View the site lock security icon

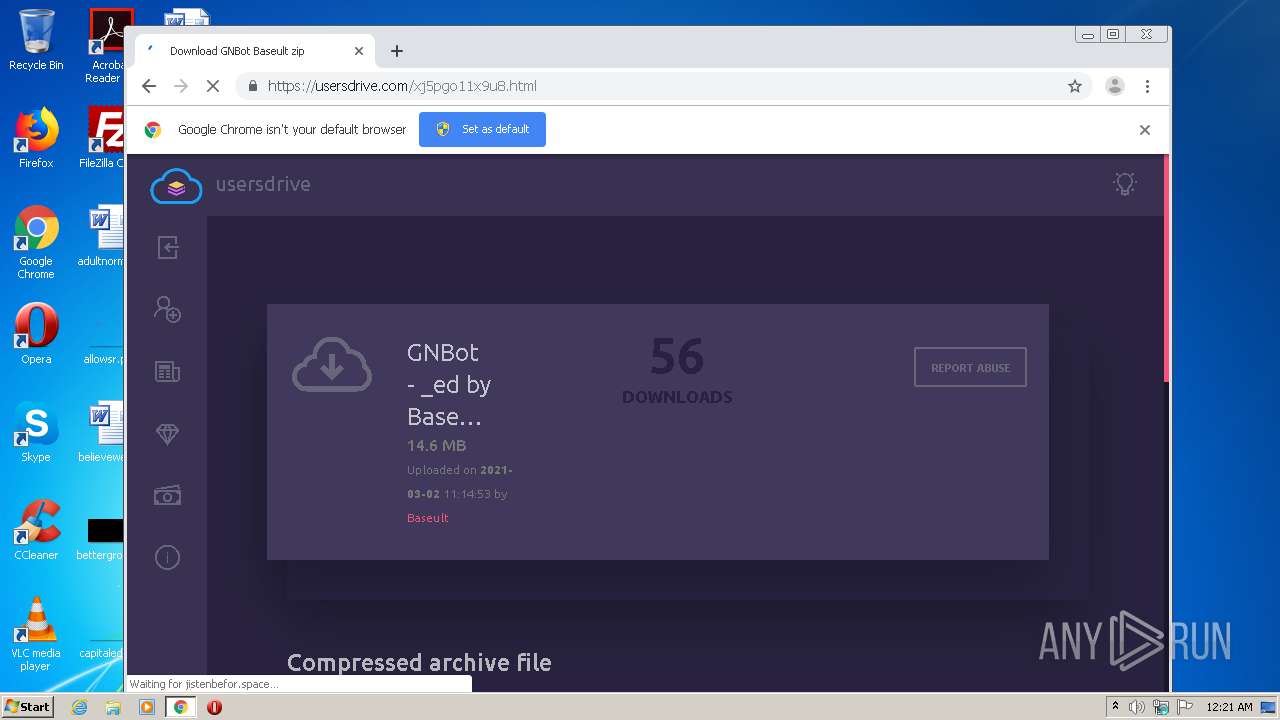pos(251,86)
